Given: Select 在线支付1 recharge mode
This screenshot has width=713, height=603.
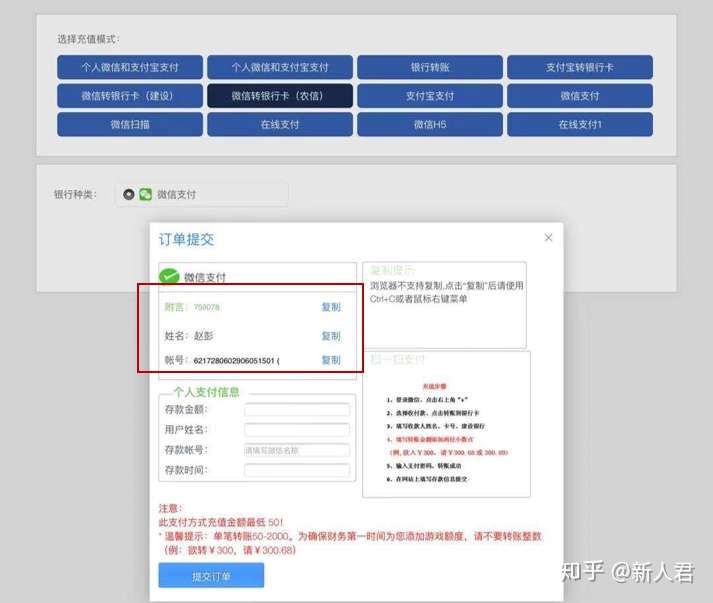Looking at the screenshot, I should (x=580, y=125).
